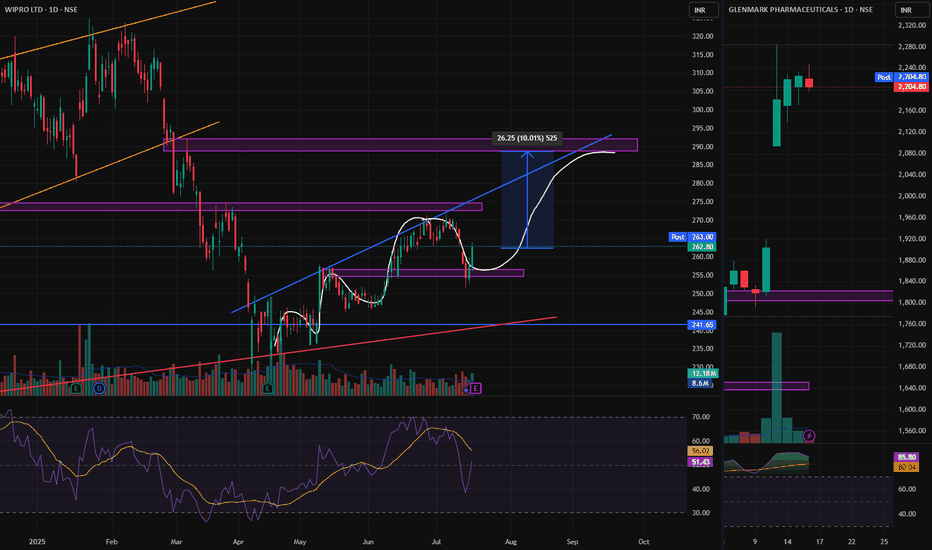Select the purple resistance rectangle near 290
The image size is (932, 550).
401,145
